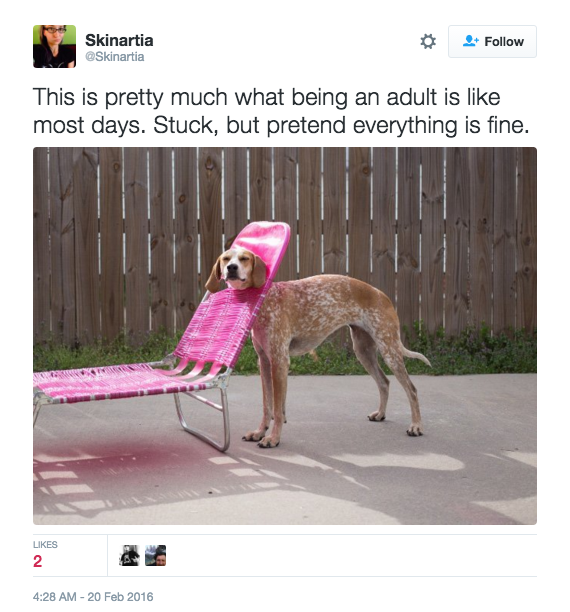Open the gear settings menu
Viewport: 570px width, 612px height.
click(x=428, y=41)
